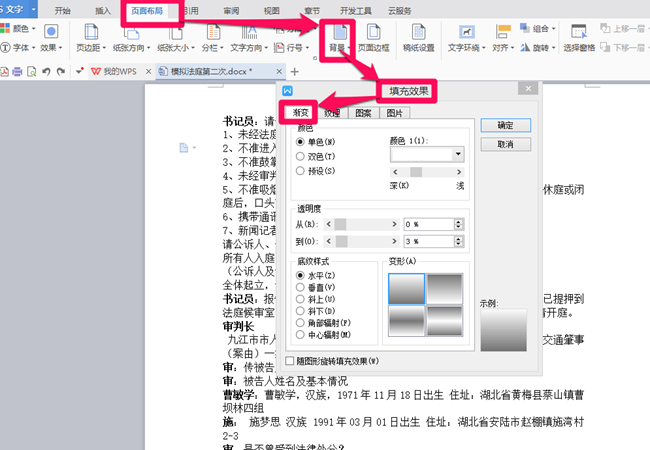Click the 旋转 rotate icon

pos(525,47)
